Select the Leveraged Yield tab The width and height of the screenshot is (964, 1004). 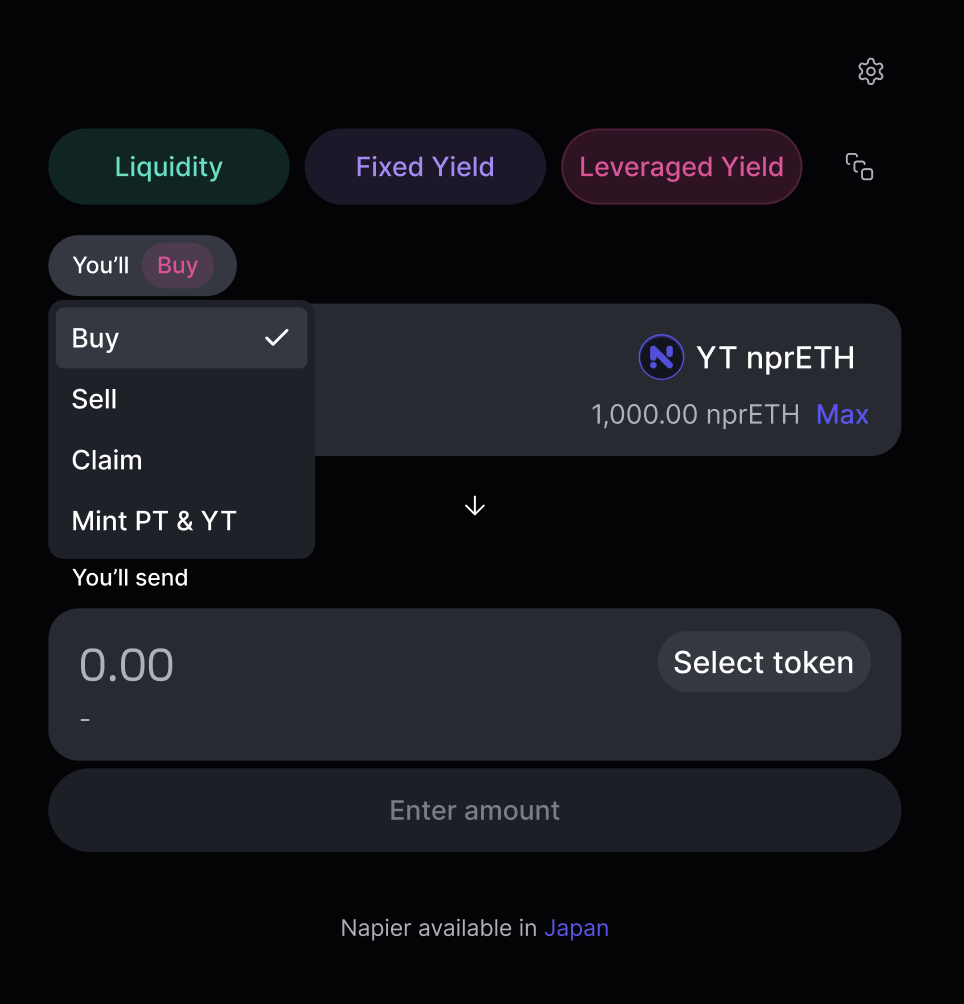pyautogui.click(x=681, y=167)
